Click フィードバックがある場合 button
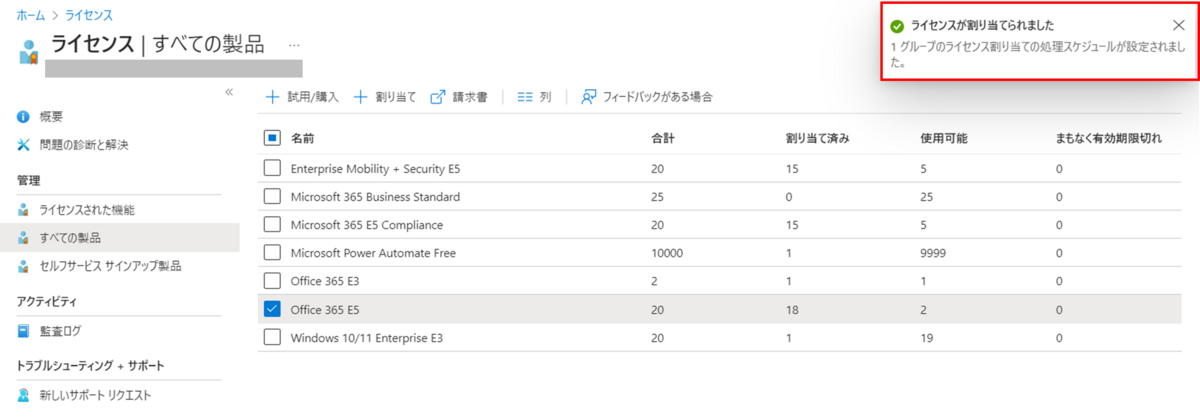The height and width of the screenshot is (419, 1200). point(647,97)
